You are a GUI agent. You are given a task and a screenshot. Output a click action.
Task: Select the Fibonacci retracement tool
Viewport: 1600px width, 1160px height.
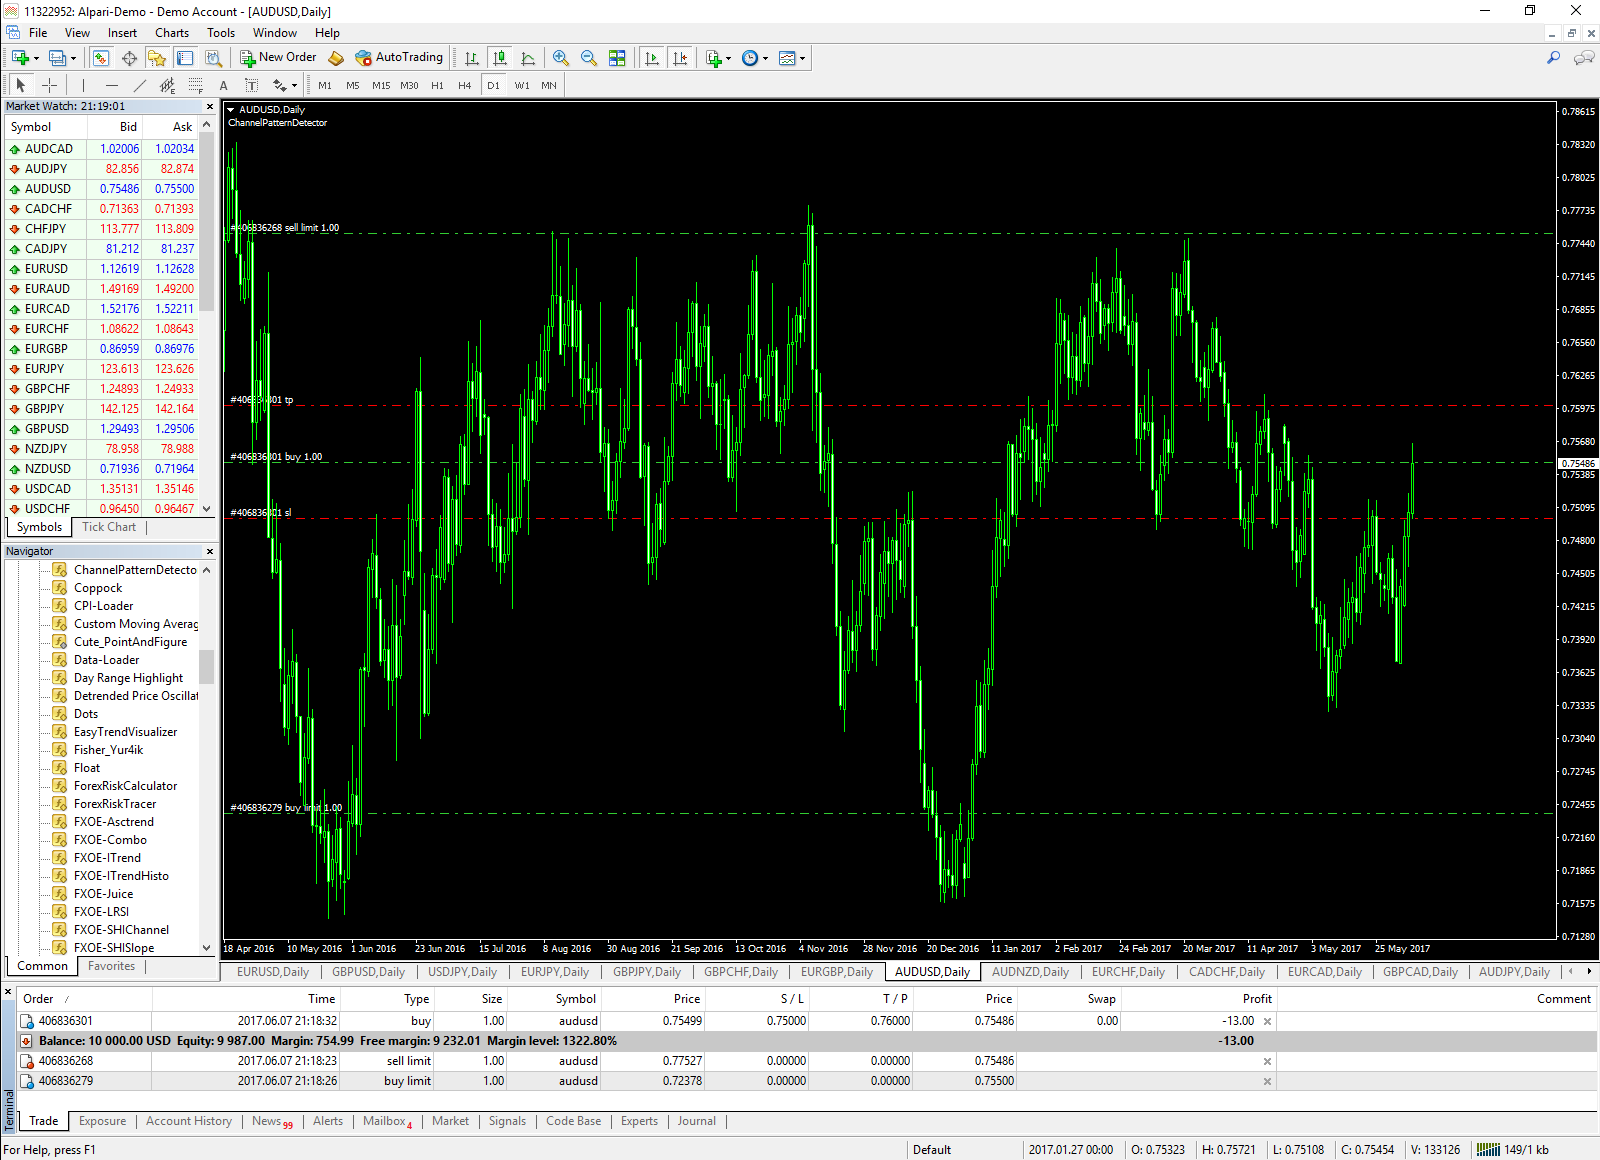196,85
